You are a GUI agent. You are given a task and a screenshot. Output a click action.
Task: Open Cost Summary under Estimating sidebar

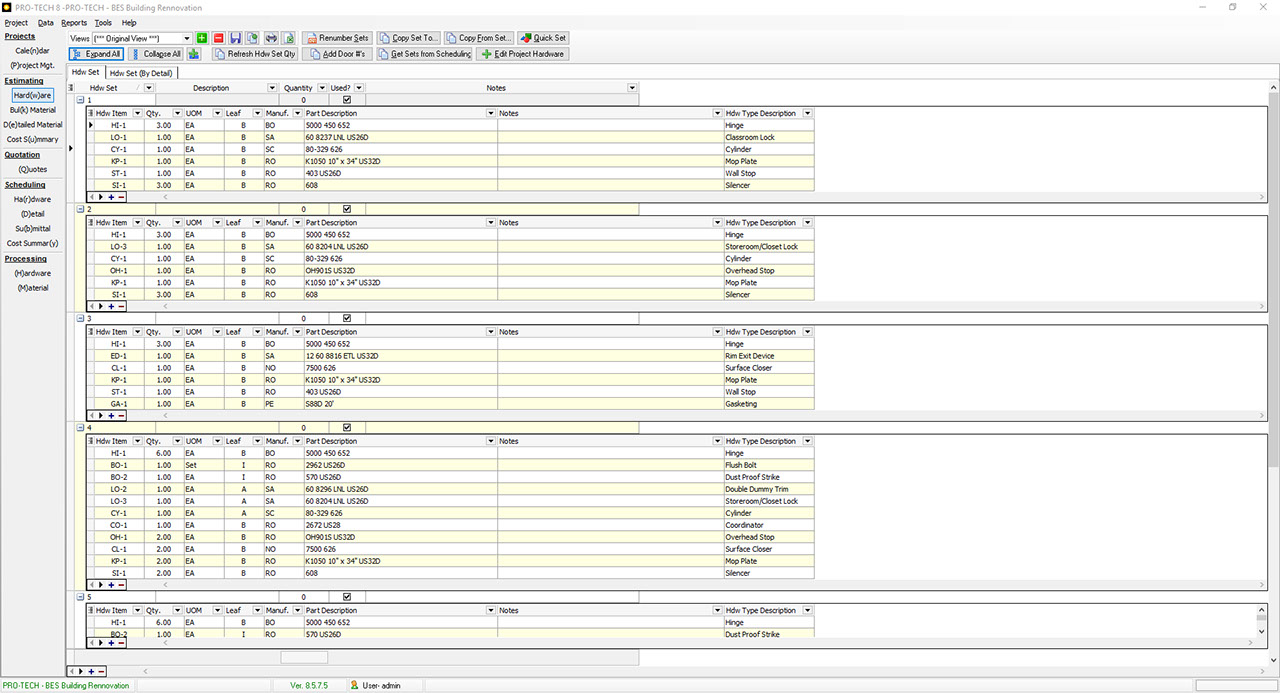(32, 139)
